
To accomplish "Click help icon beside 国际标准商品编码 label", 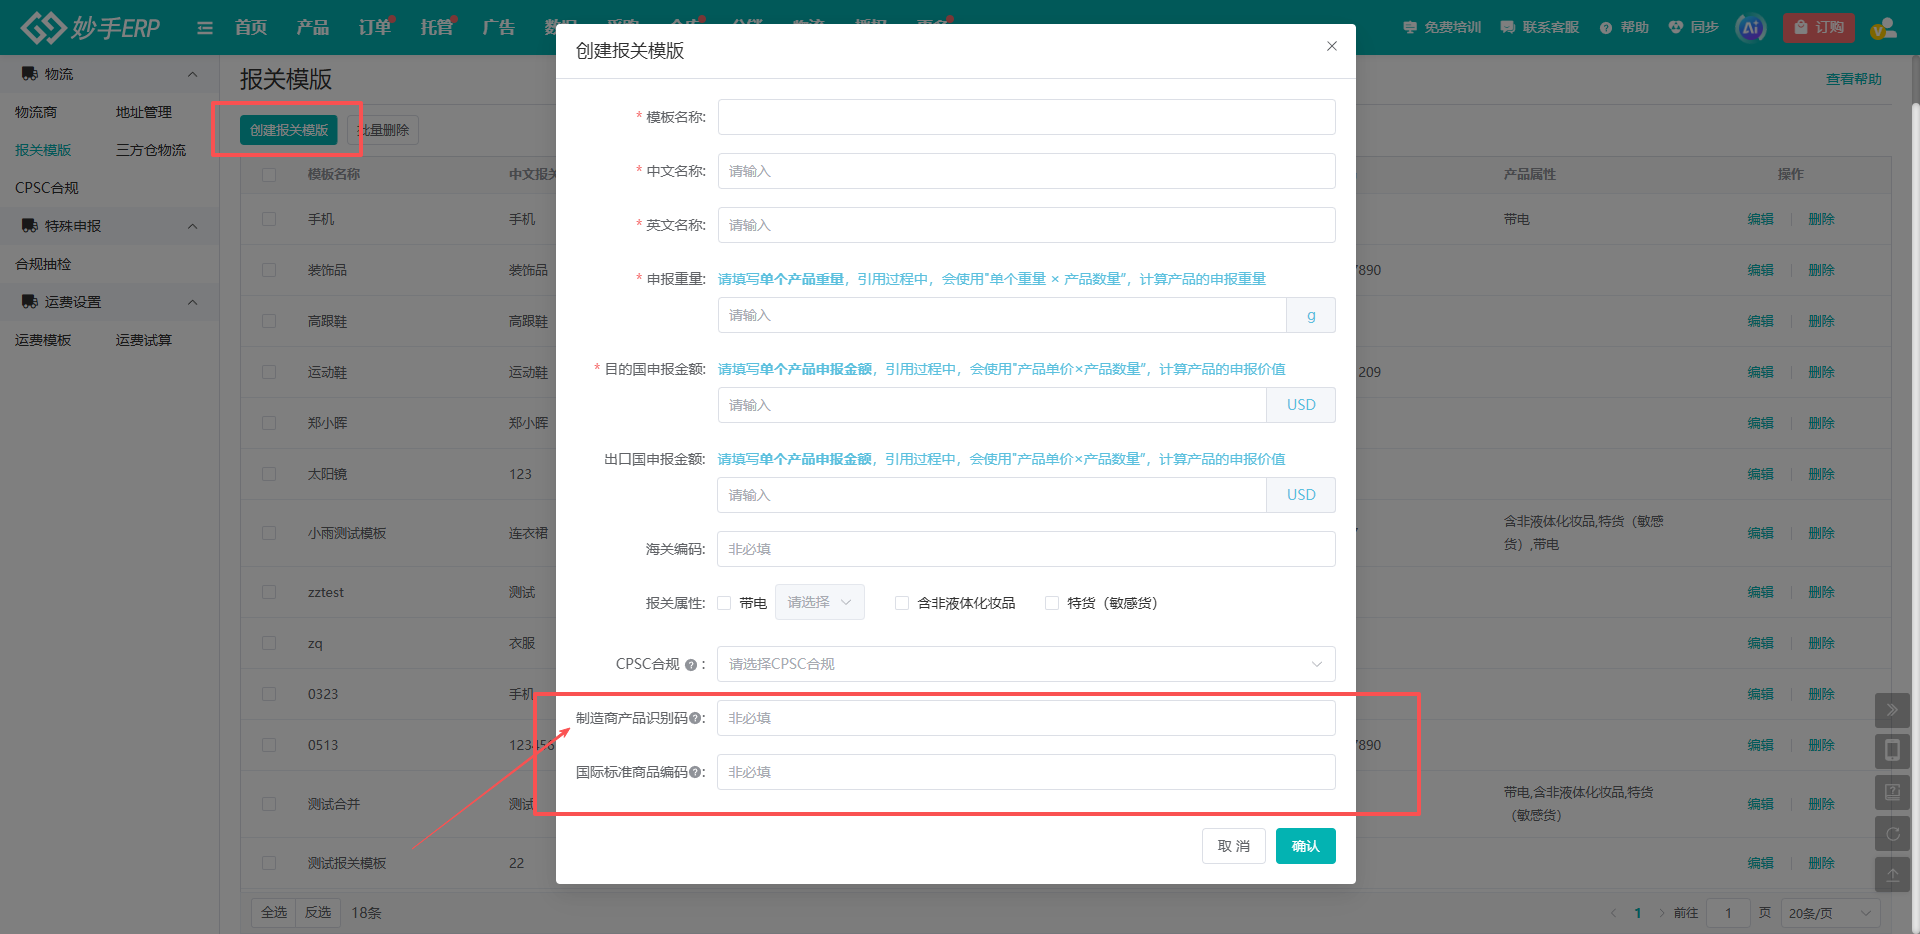I will pyautogui.click(x=695, y=772).
